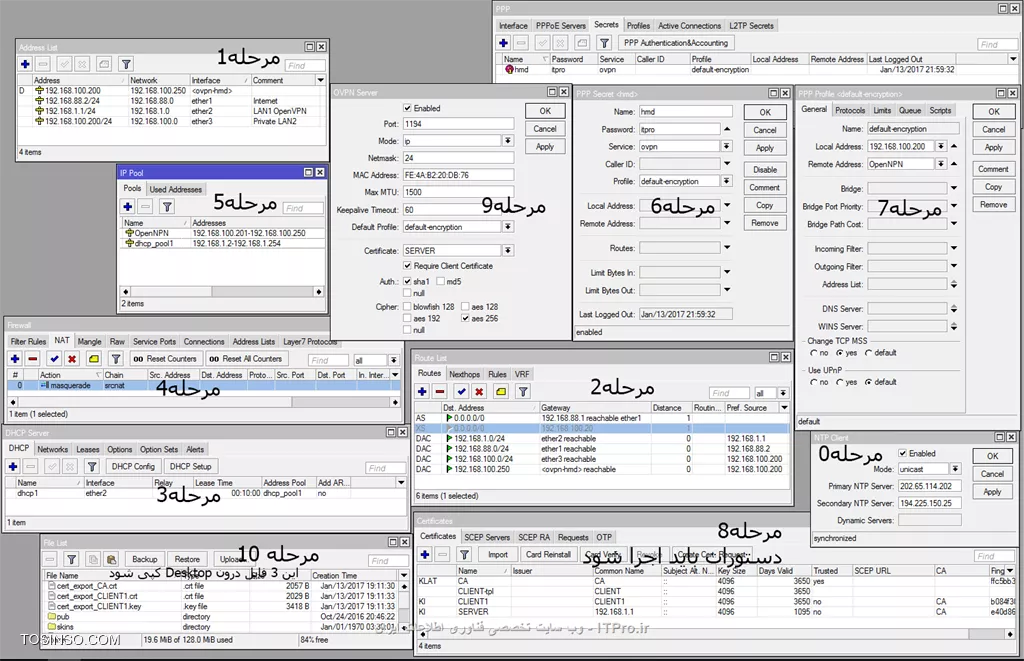Image resolution: width=1024 pixels, height=661 pixels.
Task: Click PPP Authentication&Accounting button
Action: (x=675, y=42)
